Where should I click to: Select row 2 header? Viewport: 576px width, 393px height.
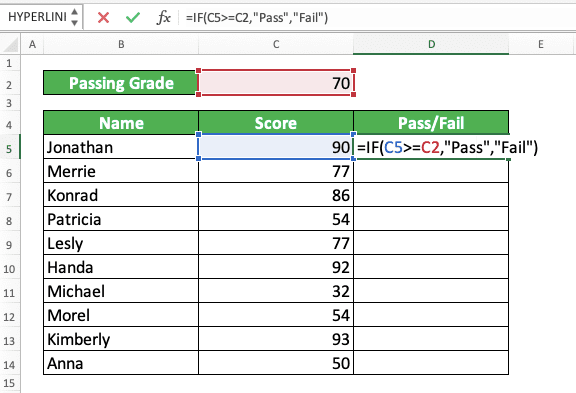(10, 84)
